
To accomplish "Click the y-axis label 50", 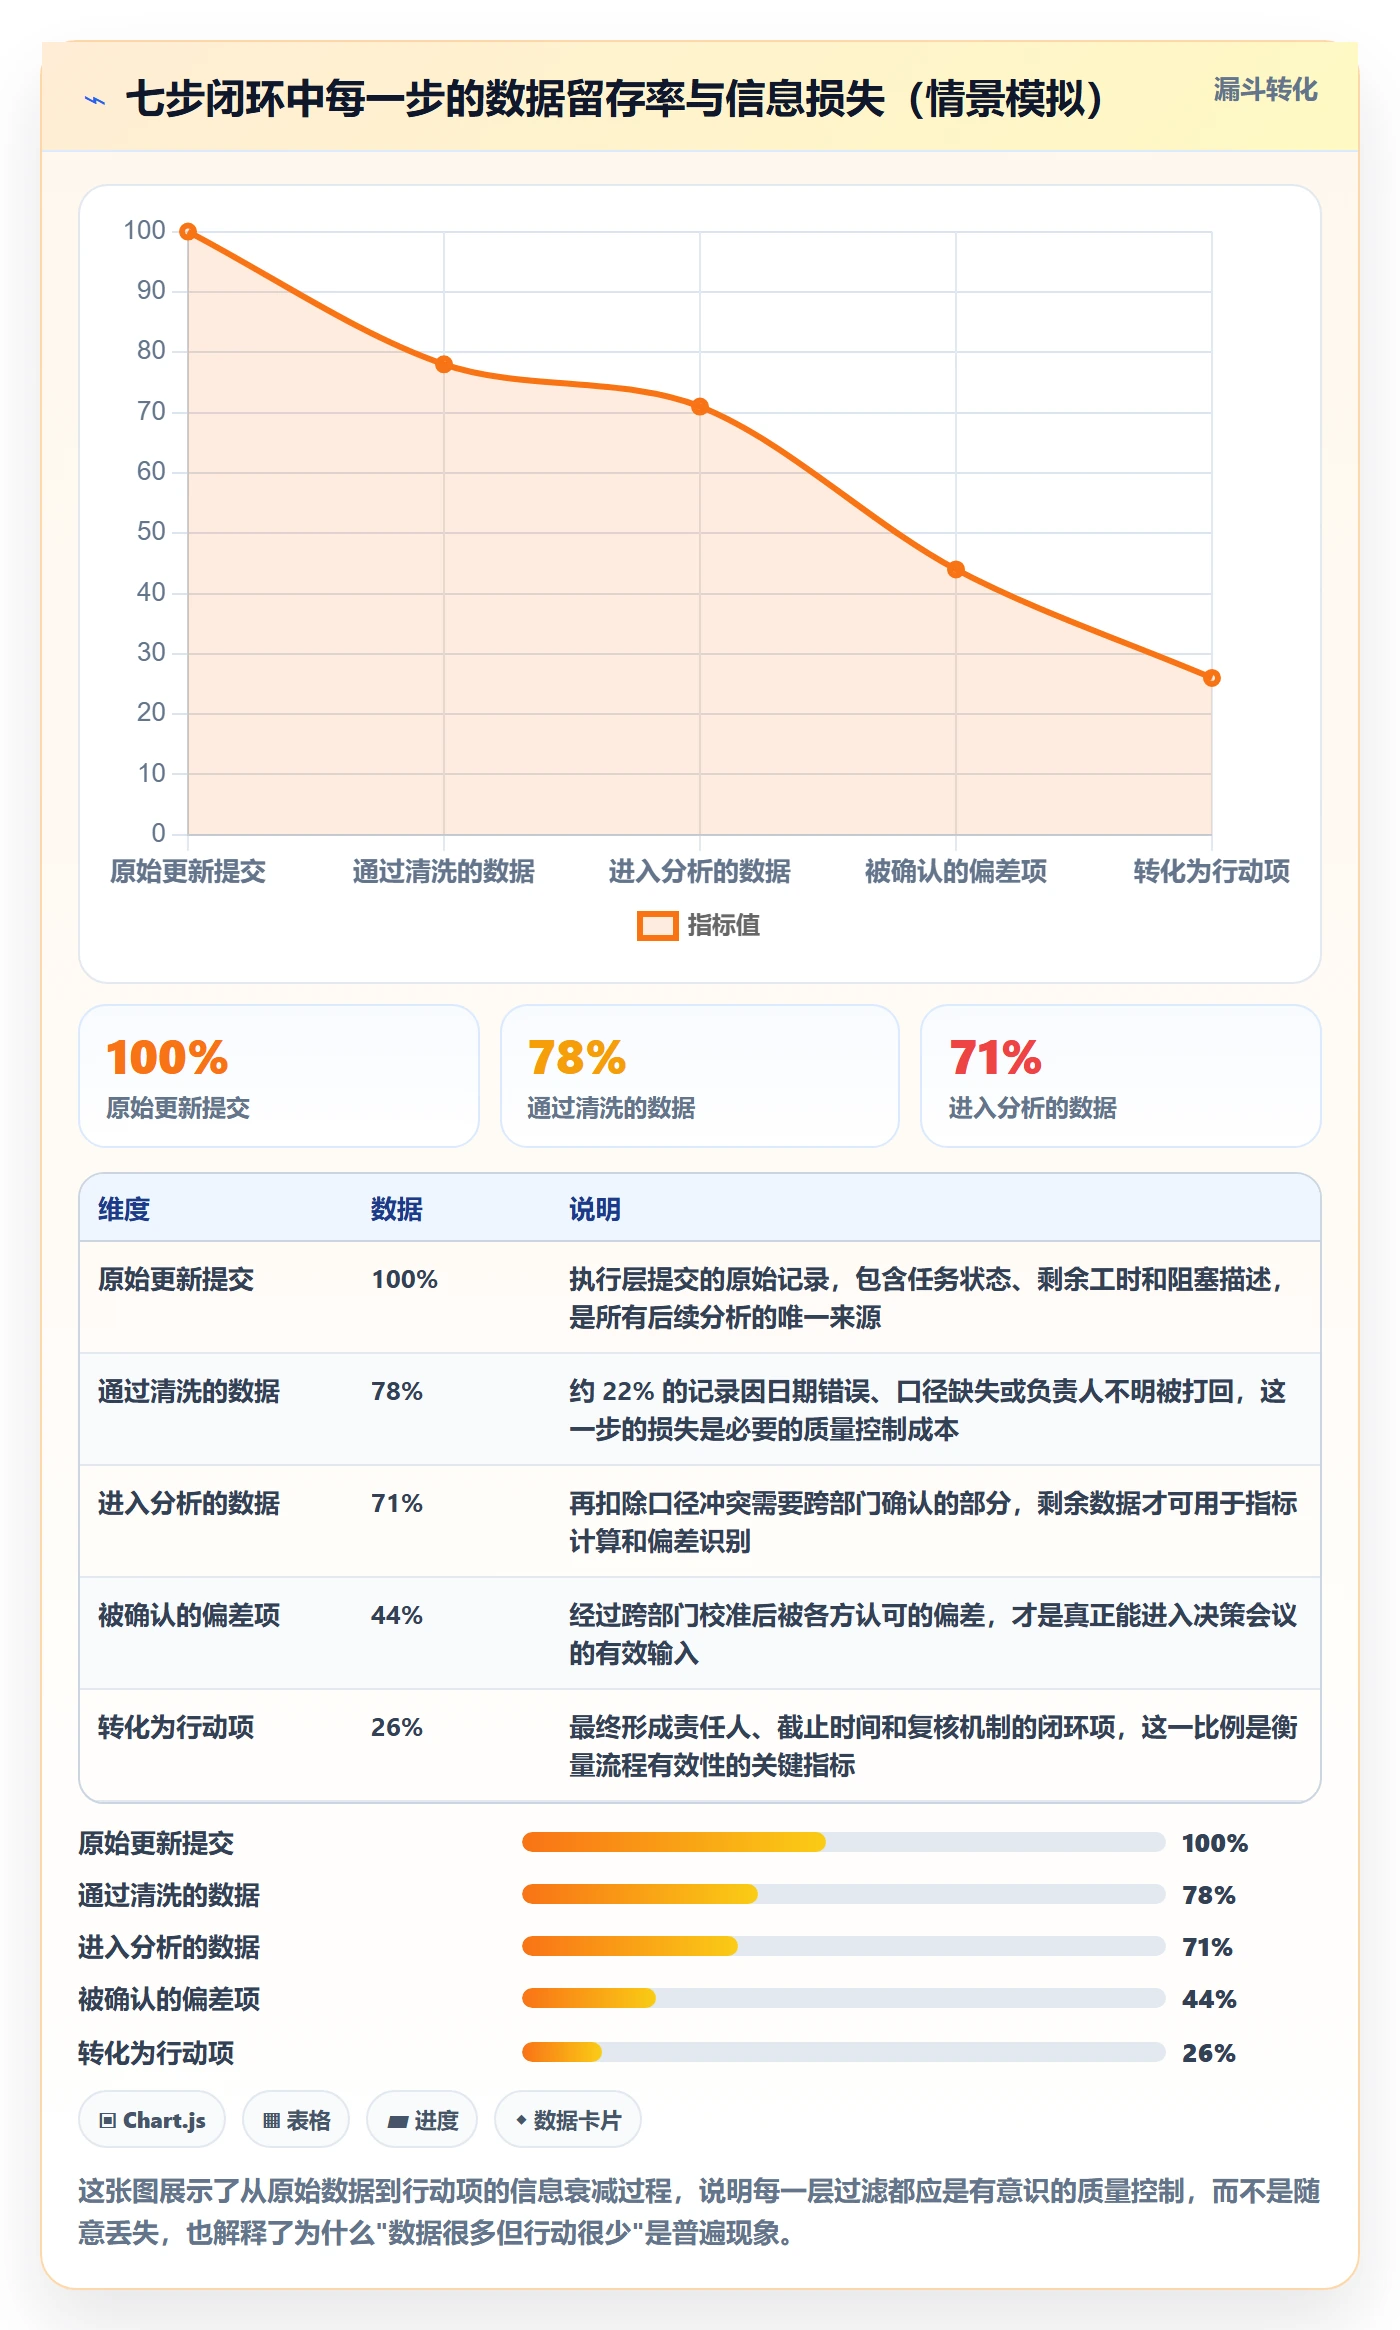I will coord(151,532).
